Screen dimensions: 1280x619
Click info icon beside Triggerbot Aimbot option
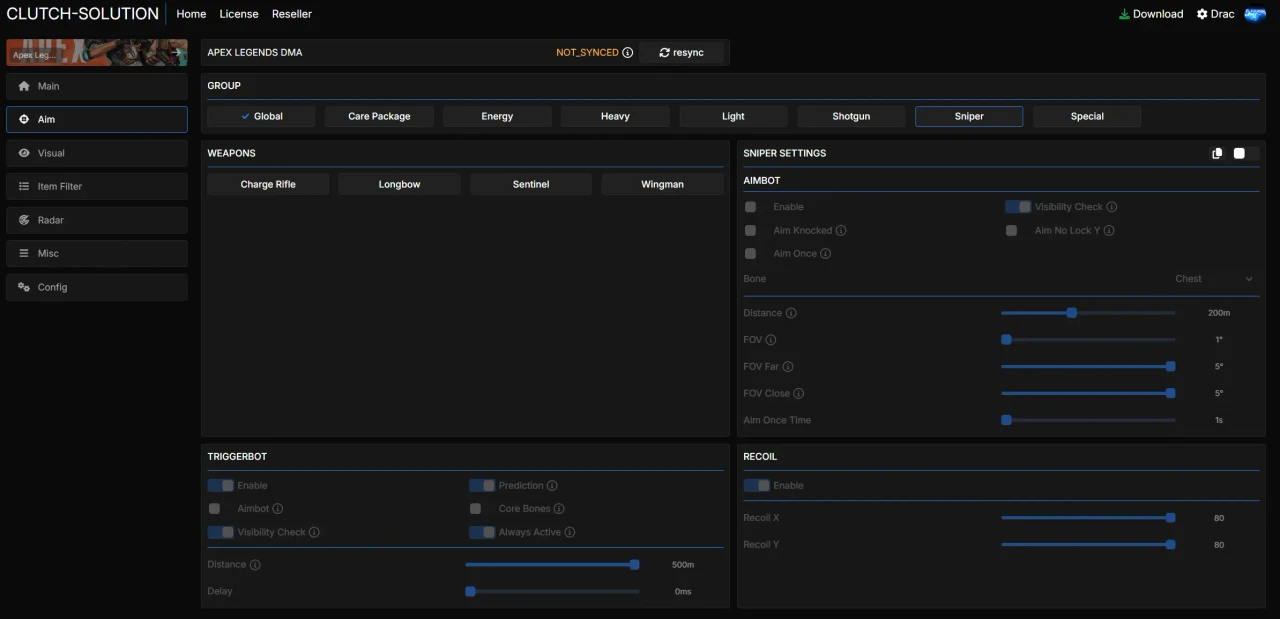[278, 509]
